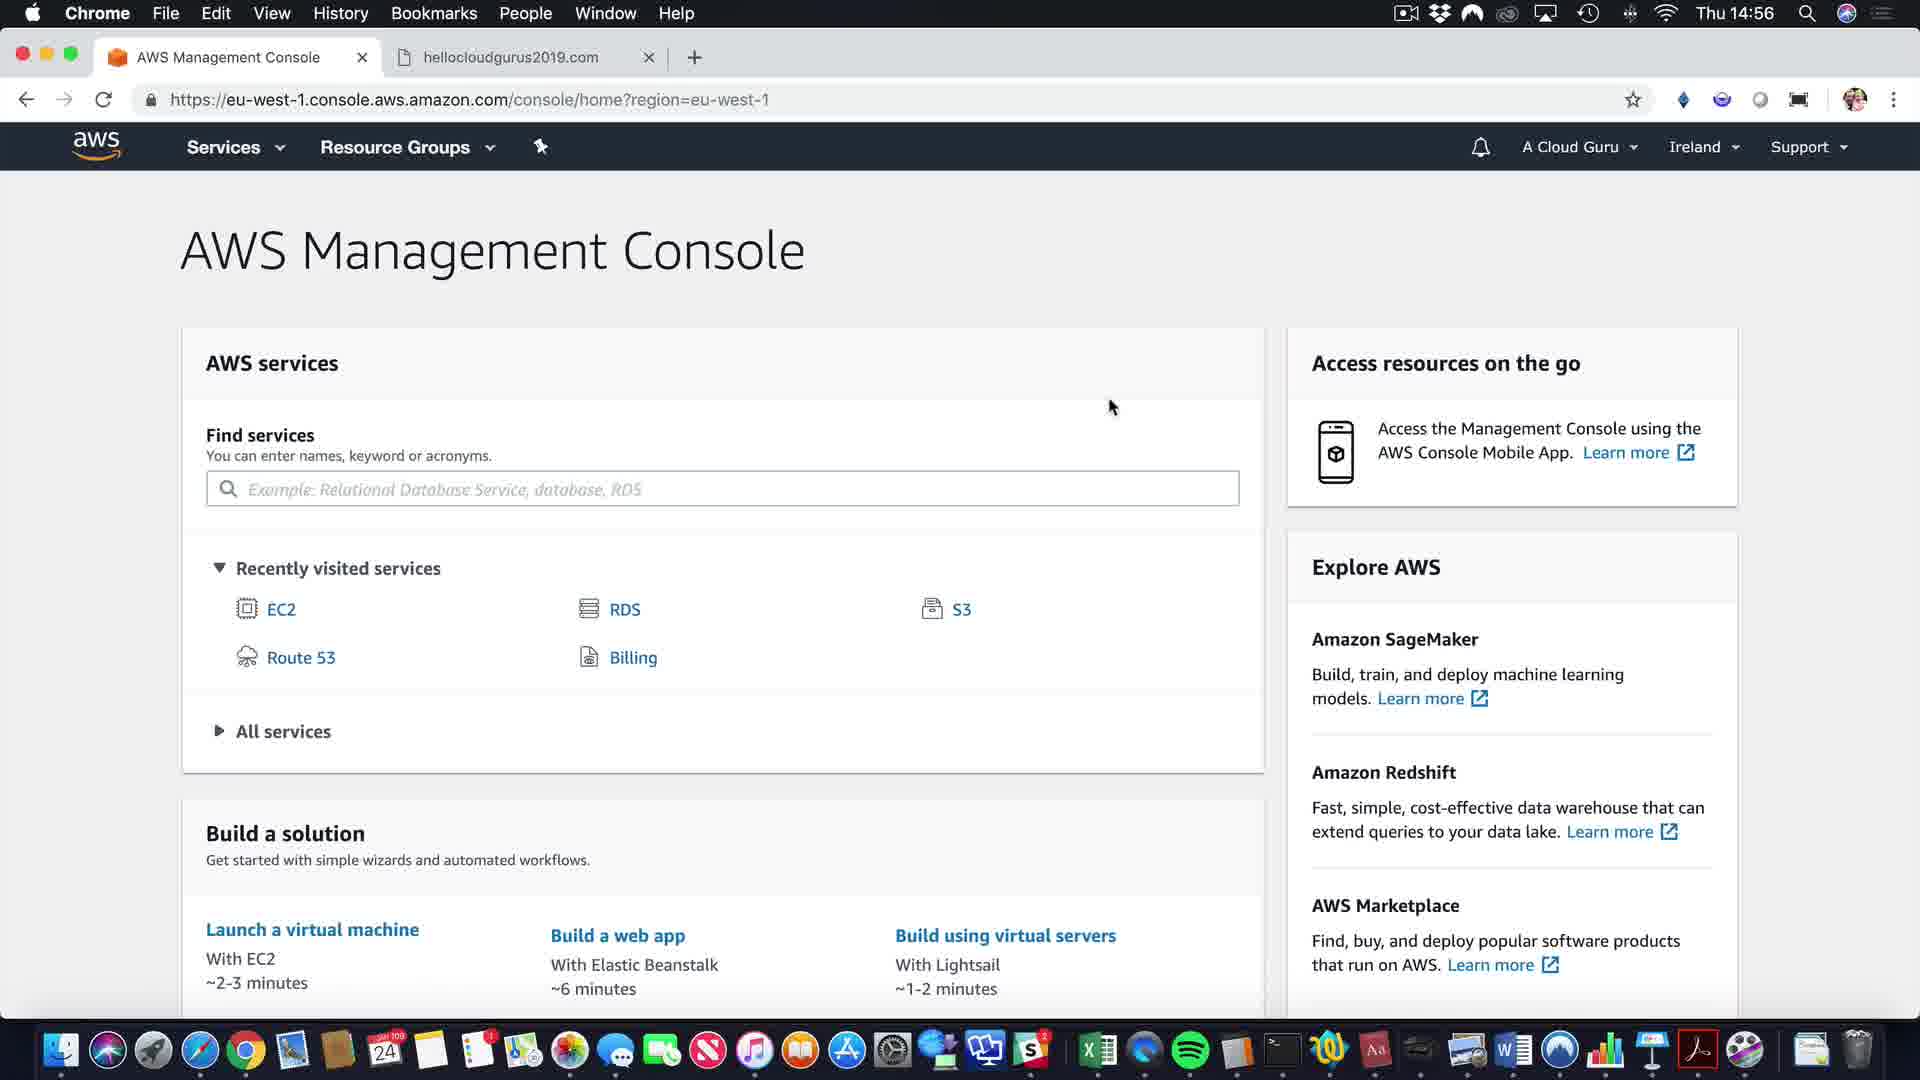1920x1080 pixels.
Task: Open the RDS service link
Action: (x=624, y=609)
